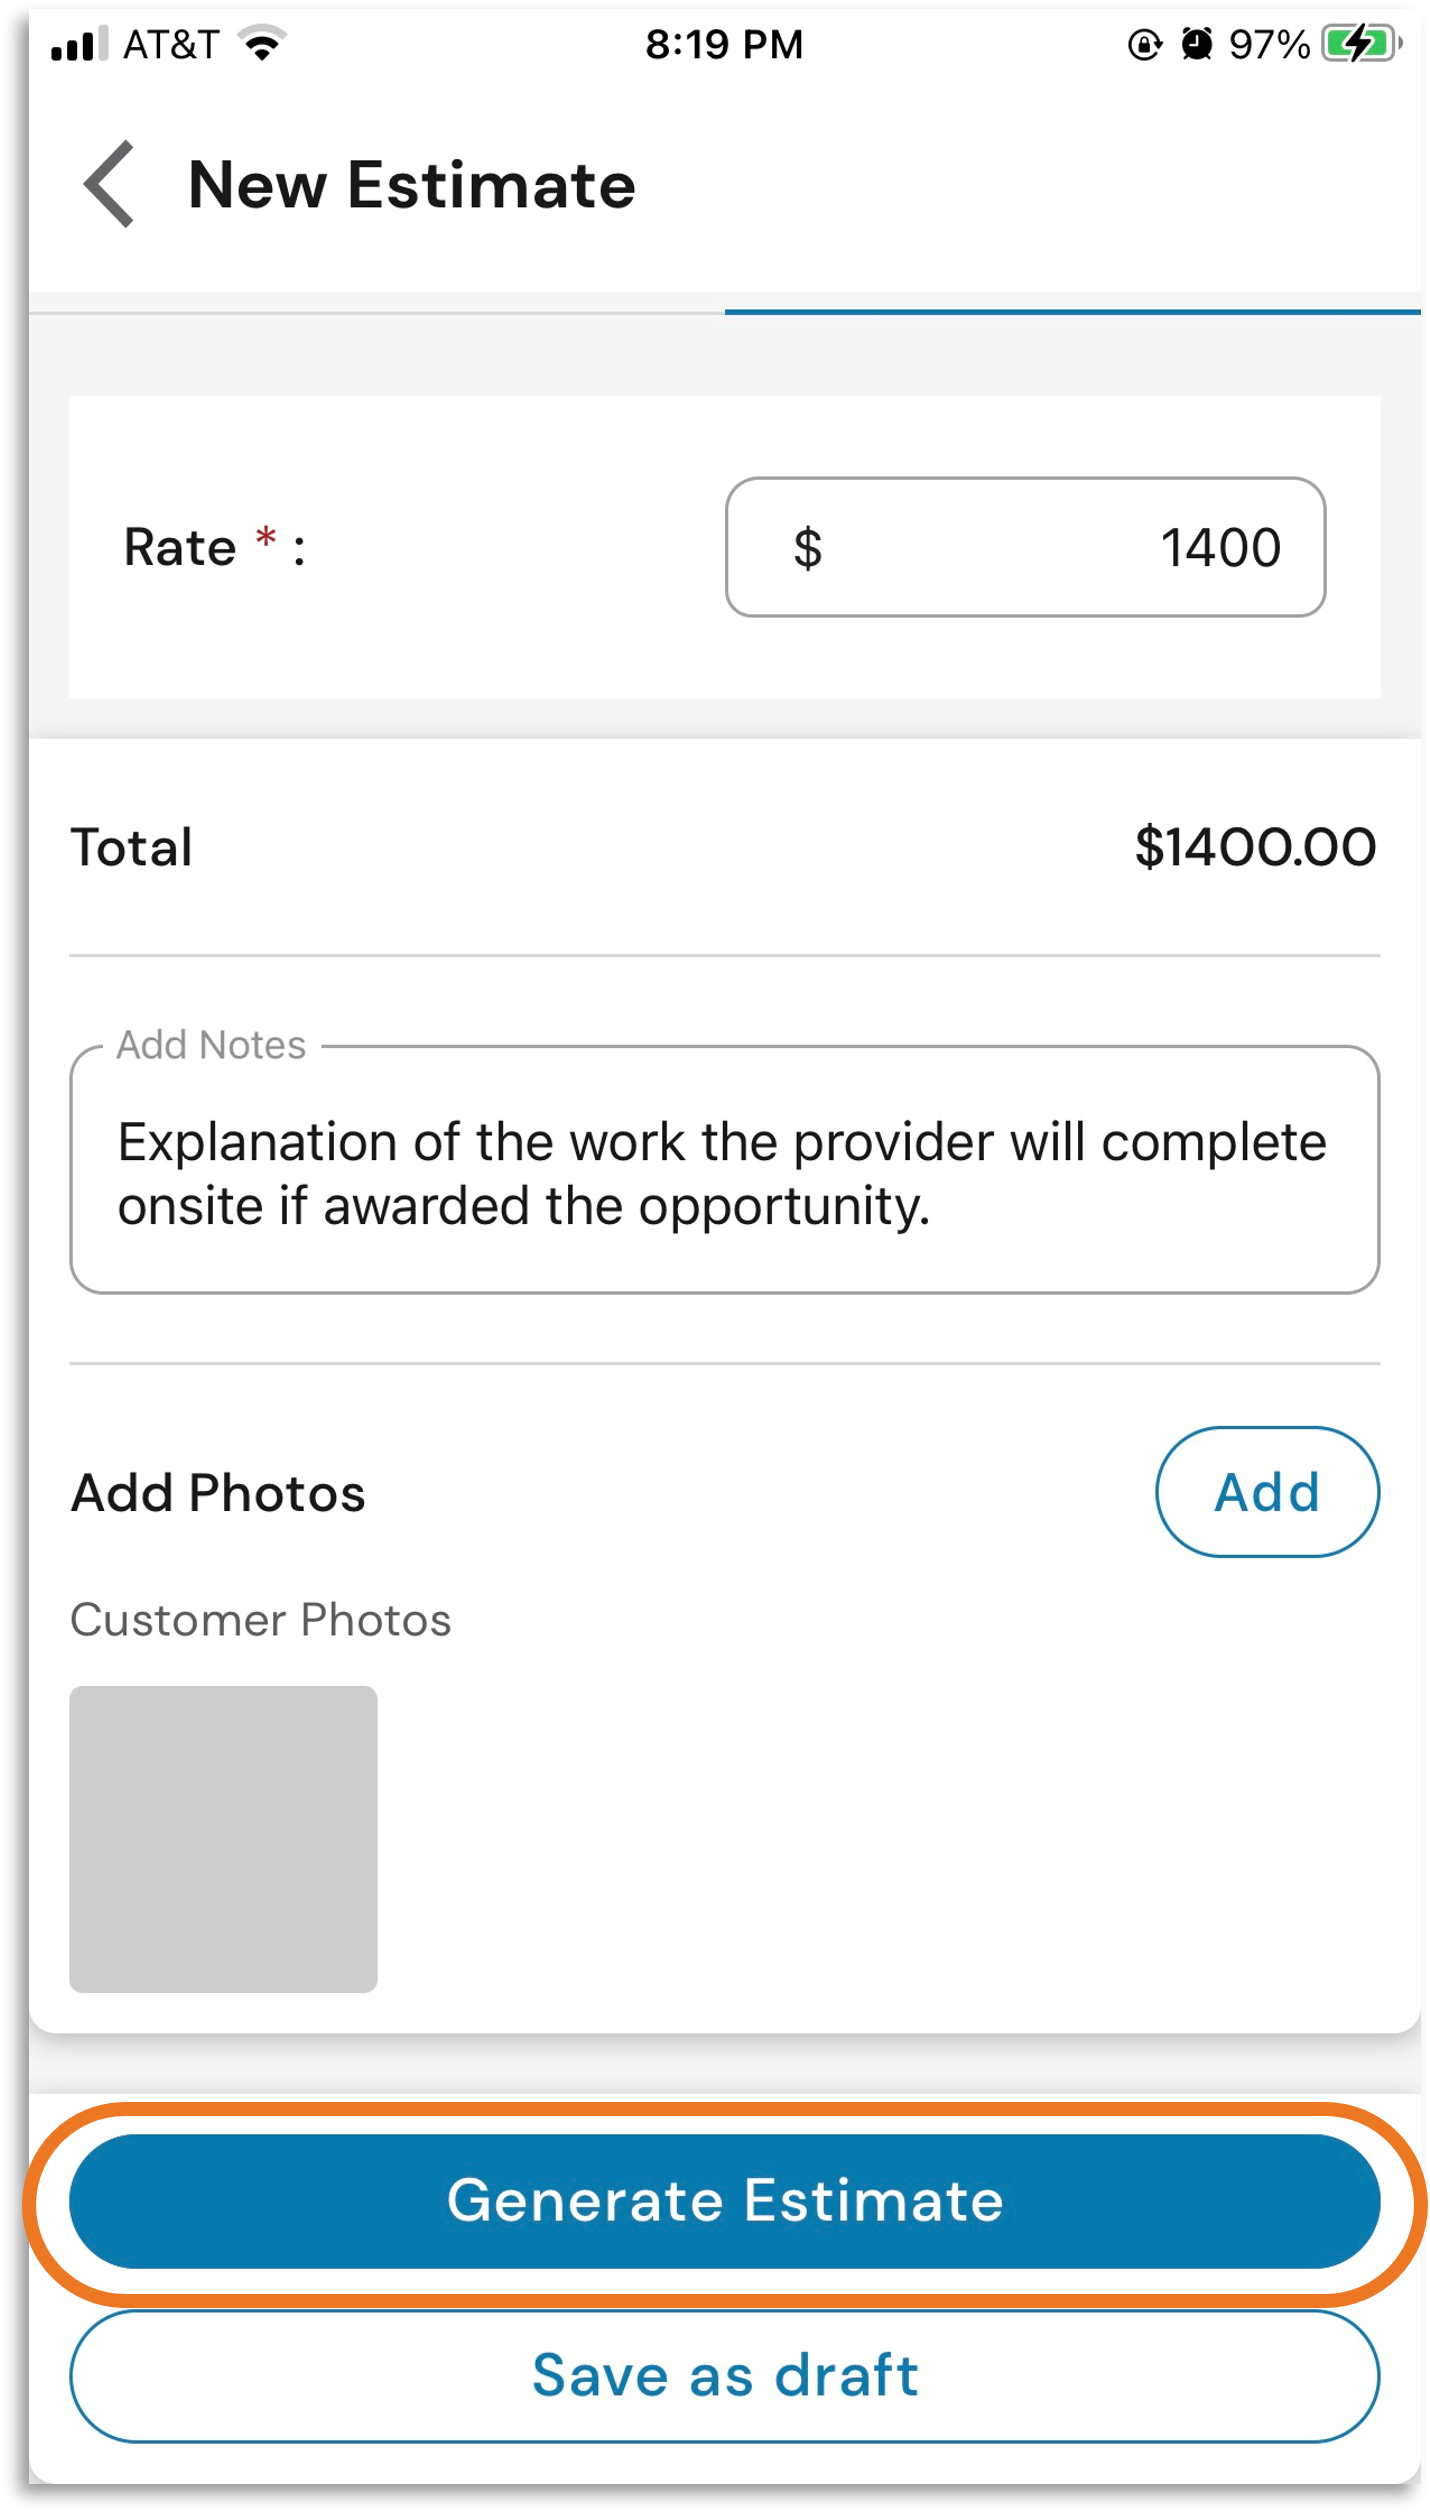Tap the back arrow beside New Estimate

pyautogui.click(x=108, y=184)
